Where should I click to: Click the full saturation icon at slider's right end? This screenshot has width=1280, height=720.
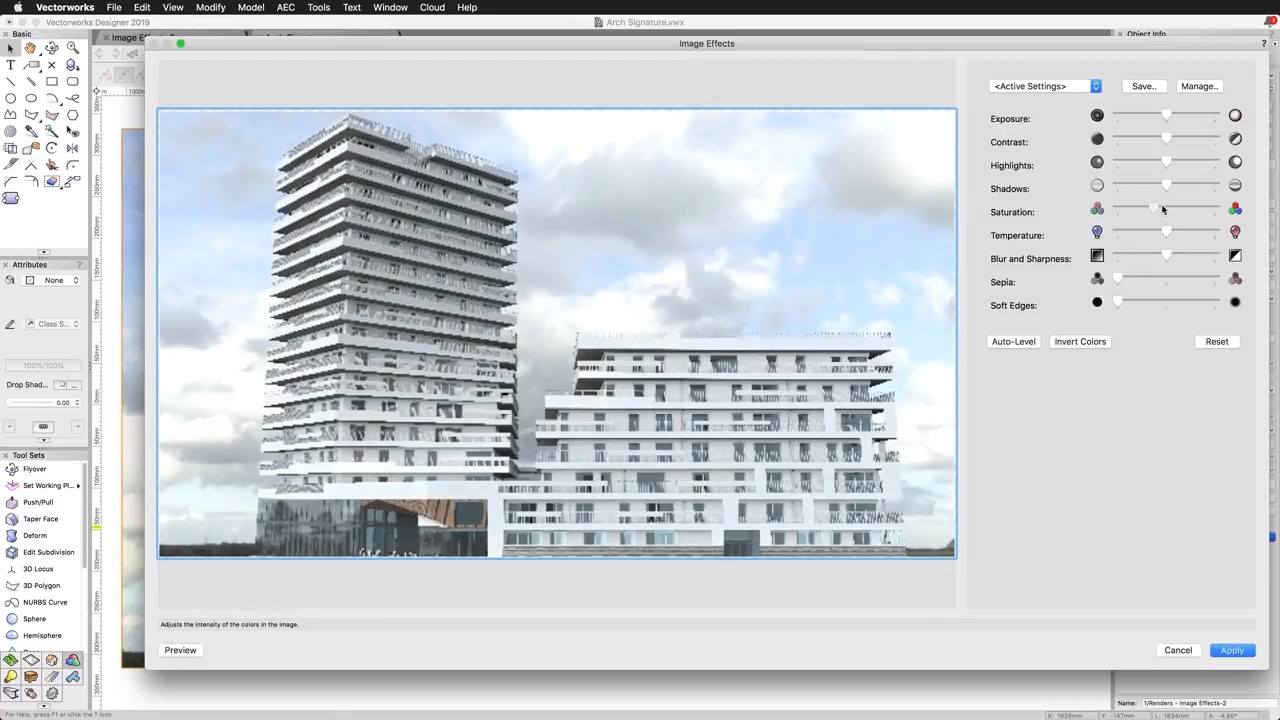point(1235,209)
